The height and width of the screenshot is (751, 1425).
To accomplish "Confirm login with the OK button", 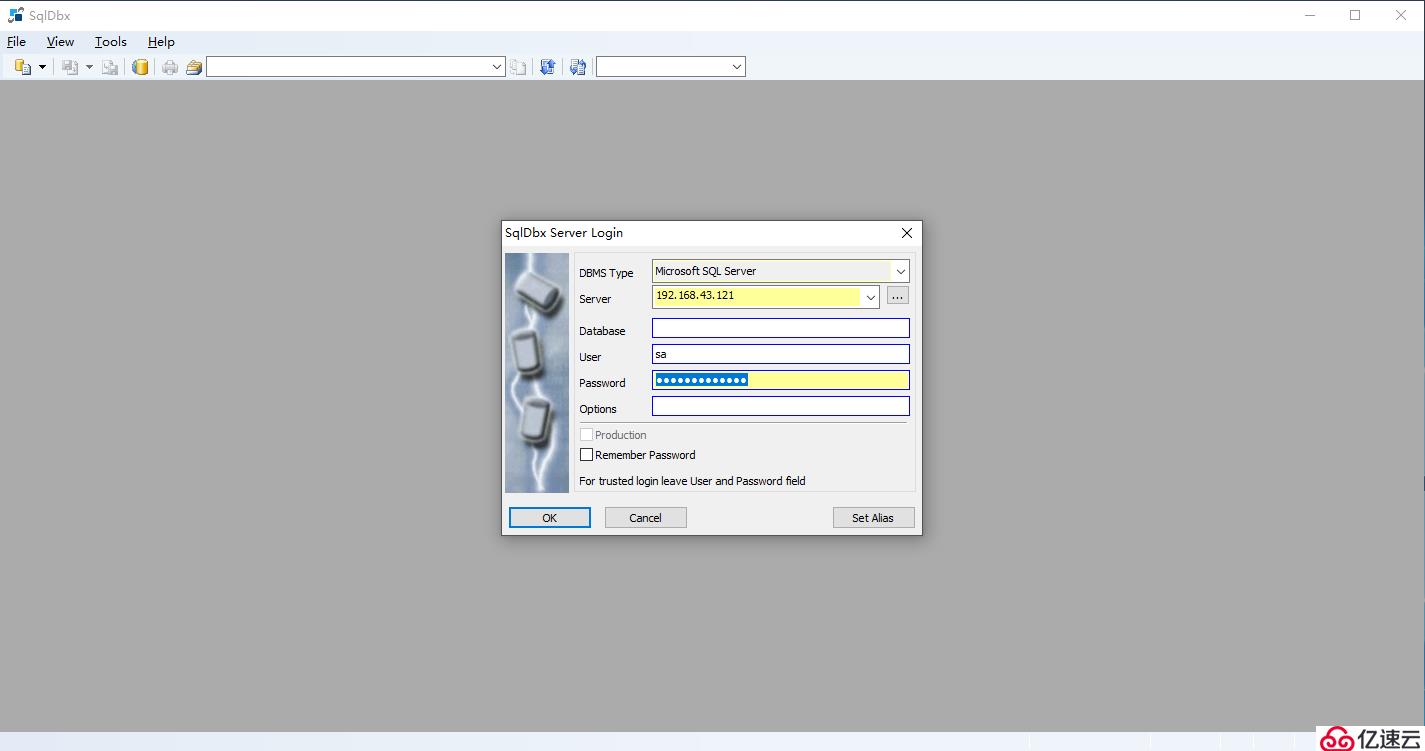I will pyautogui.click(x=550, y=518).
